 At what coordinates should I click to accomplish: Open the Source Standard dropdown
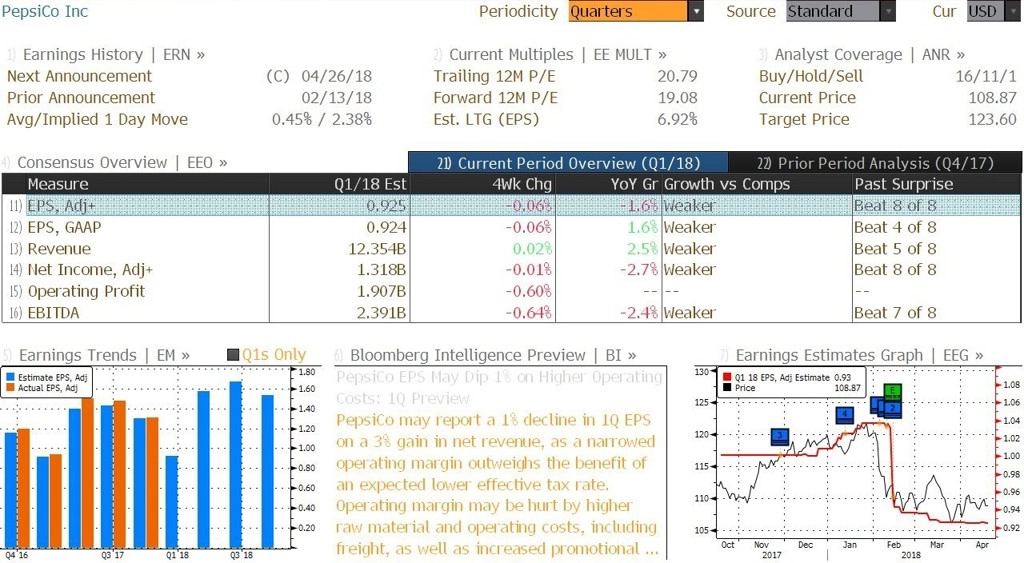[x=840, y=12]
